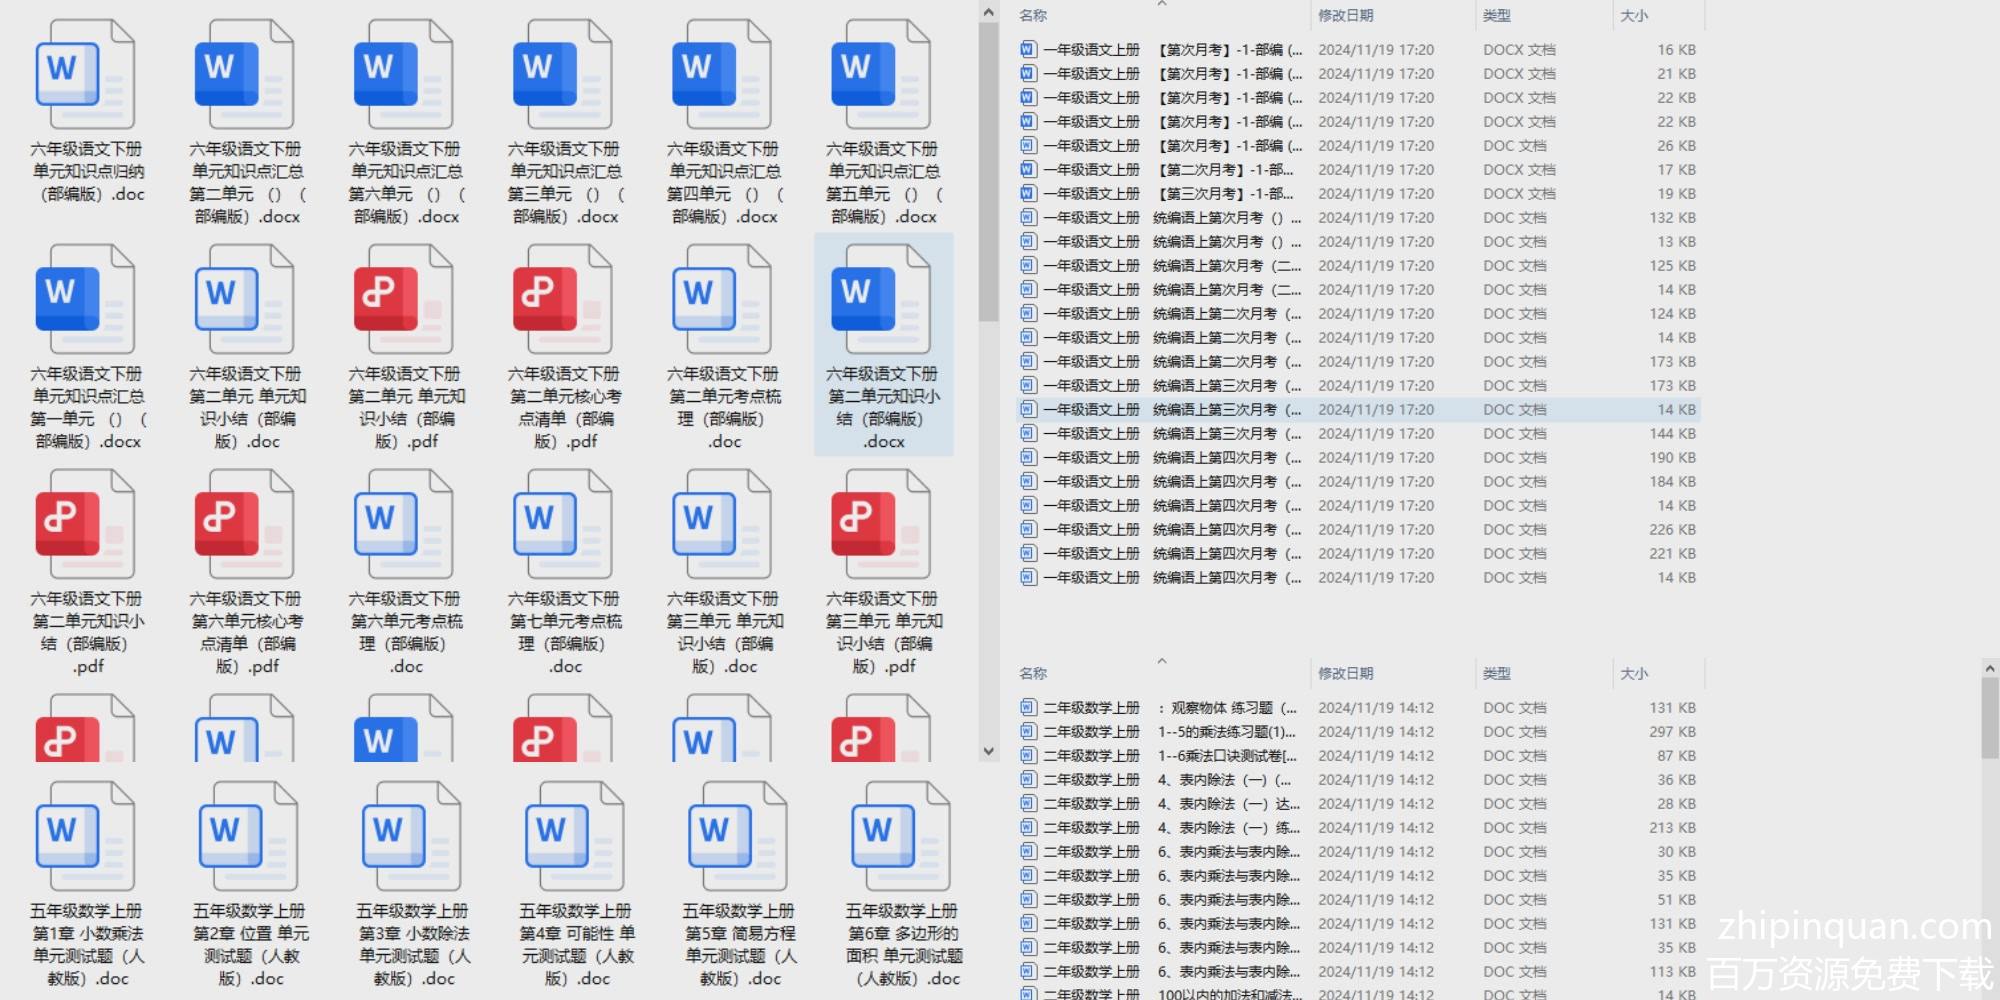The image size is (2000, 1000).
Task: Click 大小 column header in upper list
Action: [x=1634, y=16]
